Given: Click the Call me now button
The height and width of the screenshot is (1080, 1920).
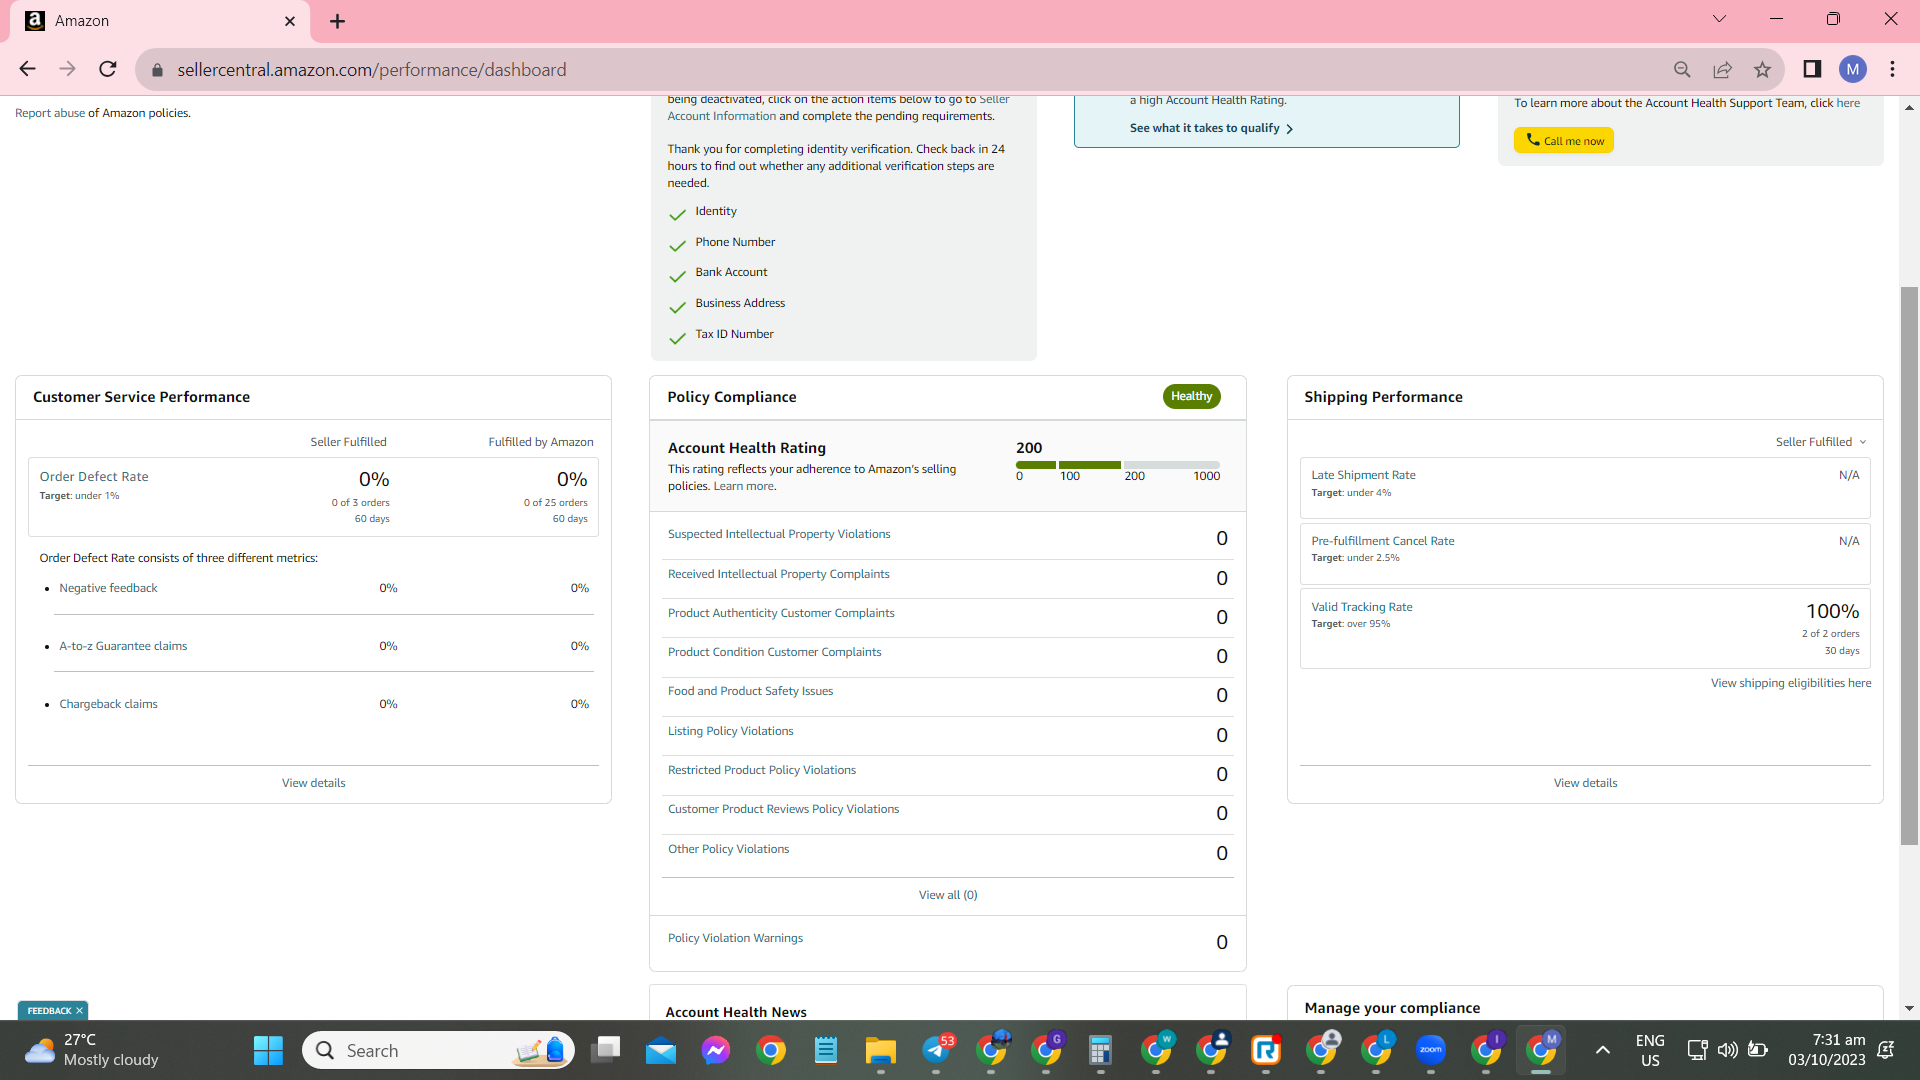Looking at the screenshot, I should 1564,141.
